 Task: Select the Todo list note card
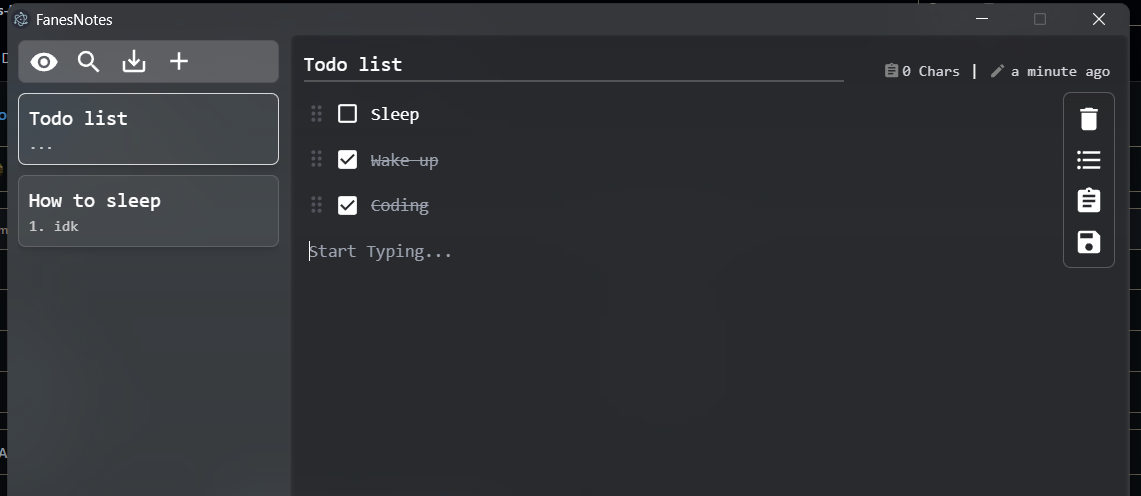(148, 129)
